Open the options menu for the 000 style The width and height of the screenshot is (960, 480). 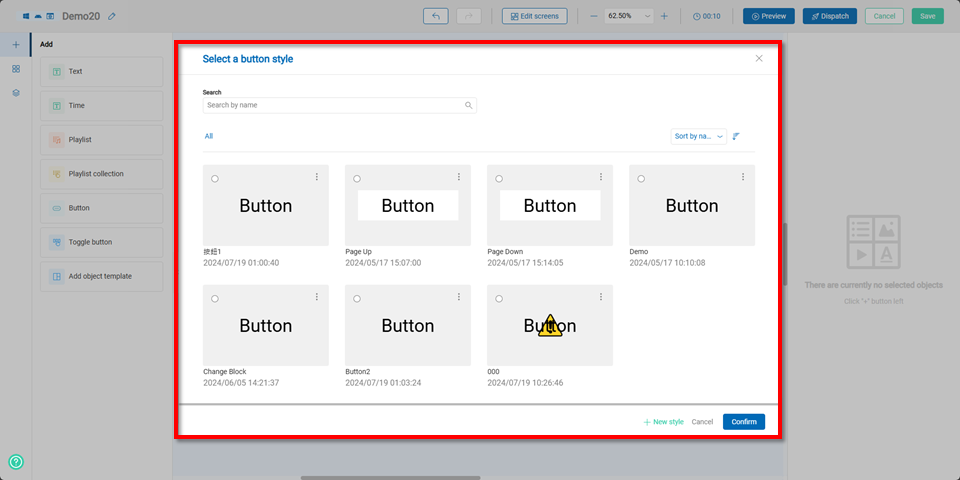point(601,297)
